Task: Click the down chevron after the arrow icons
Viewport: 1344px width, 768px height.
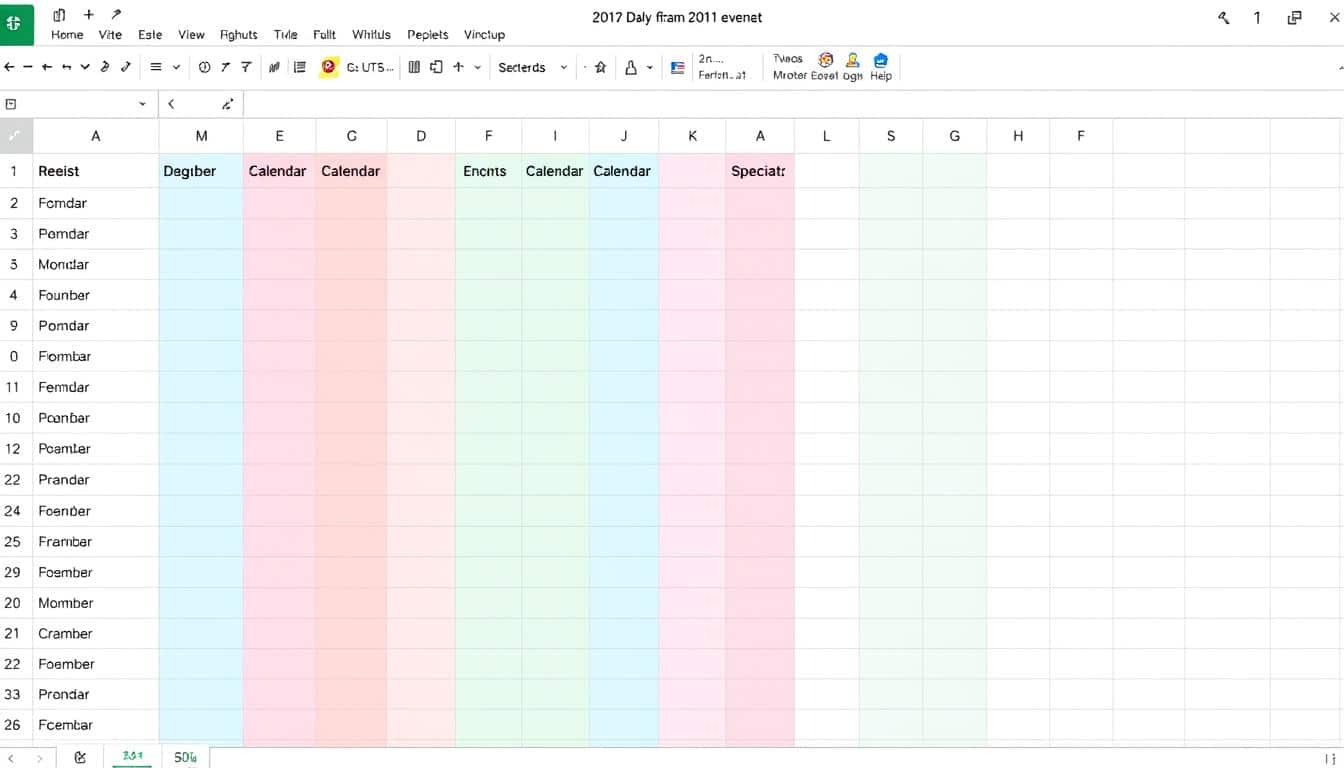Action: pyautogui.click(x=85, y=67)
